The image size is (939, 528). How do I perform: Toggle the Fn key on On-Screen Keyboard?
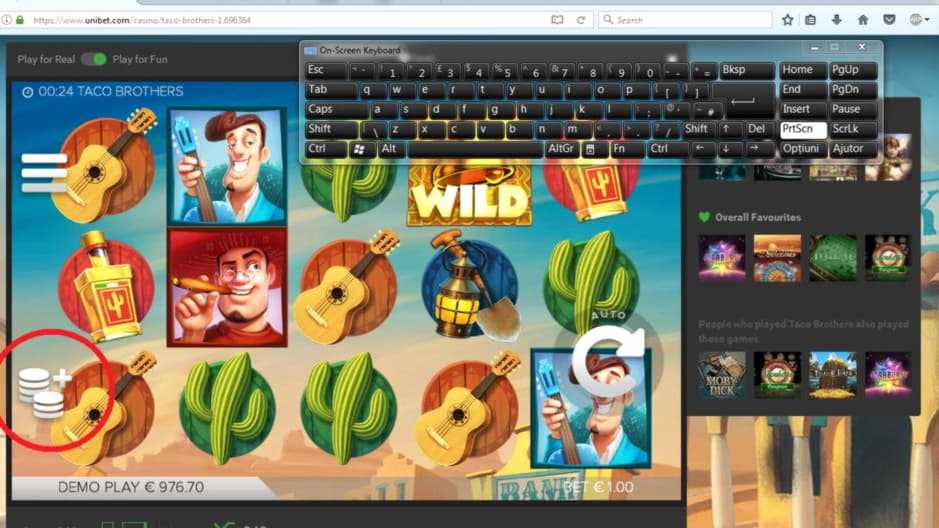(x=626, y=150)
